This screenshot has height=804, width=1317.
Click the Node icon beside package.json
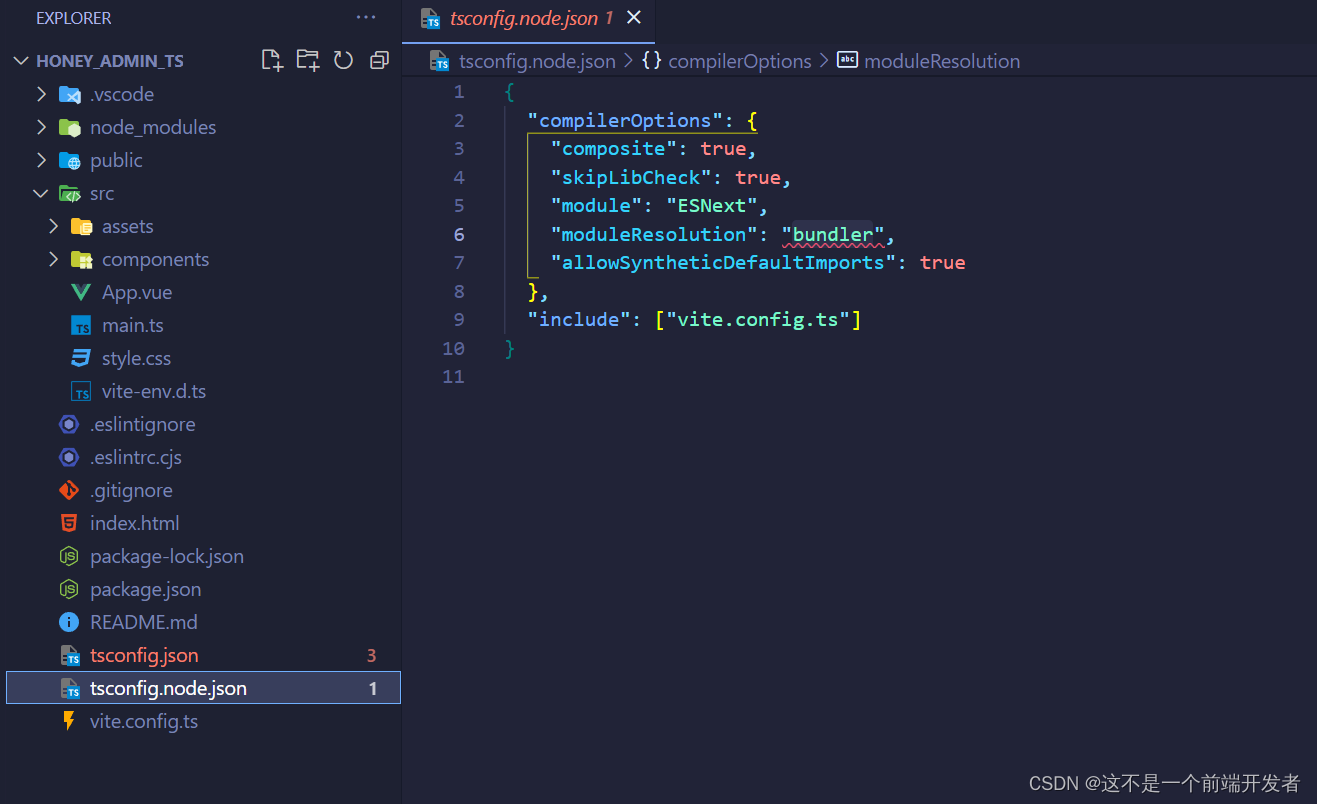point(69,589)
